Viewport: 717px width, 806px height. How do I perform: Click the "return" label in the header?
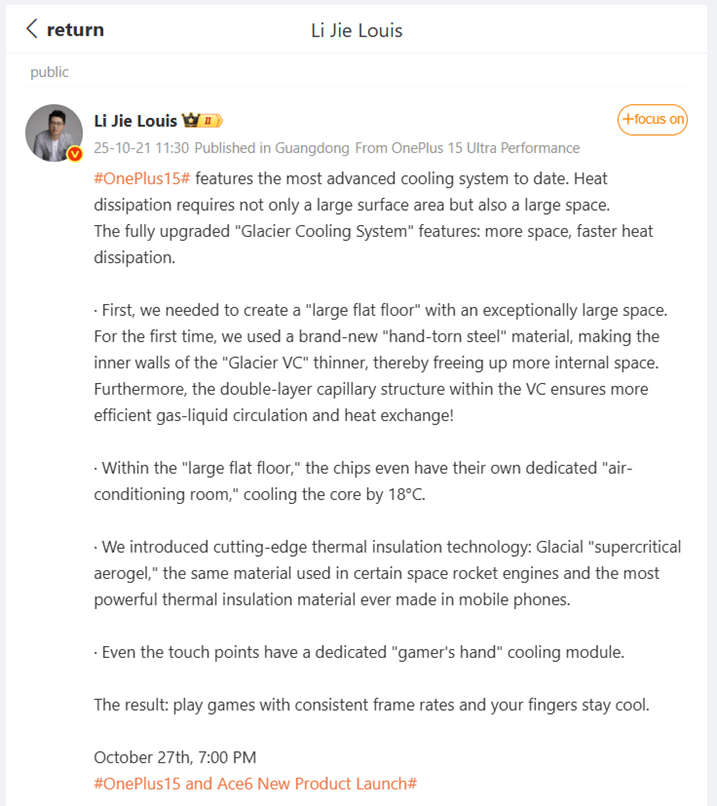click(x=75, y=30)
